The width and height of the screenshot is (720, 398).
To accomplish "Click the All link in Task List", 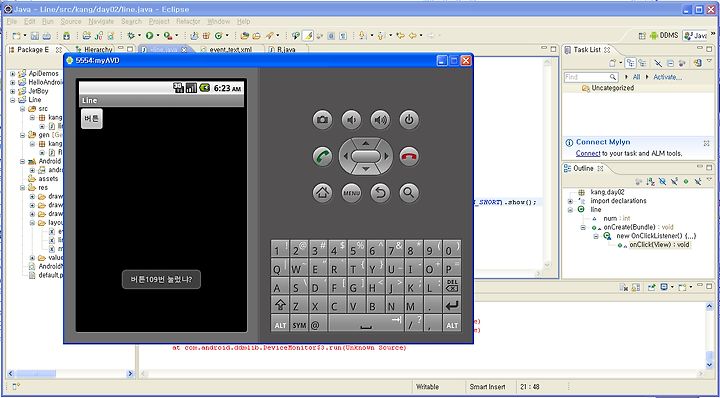I will (636, 77).
